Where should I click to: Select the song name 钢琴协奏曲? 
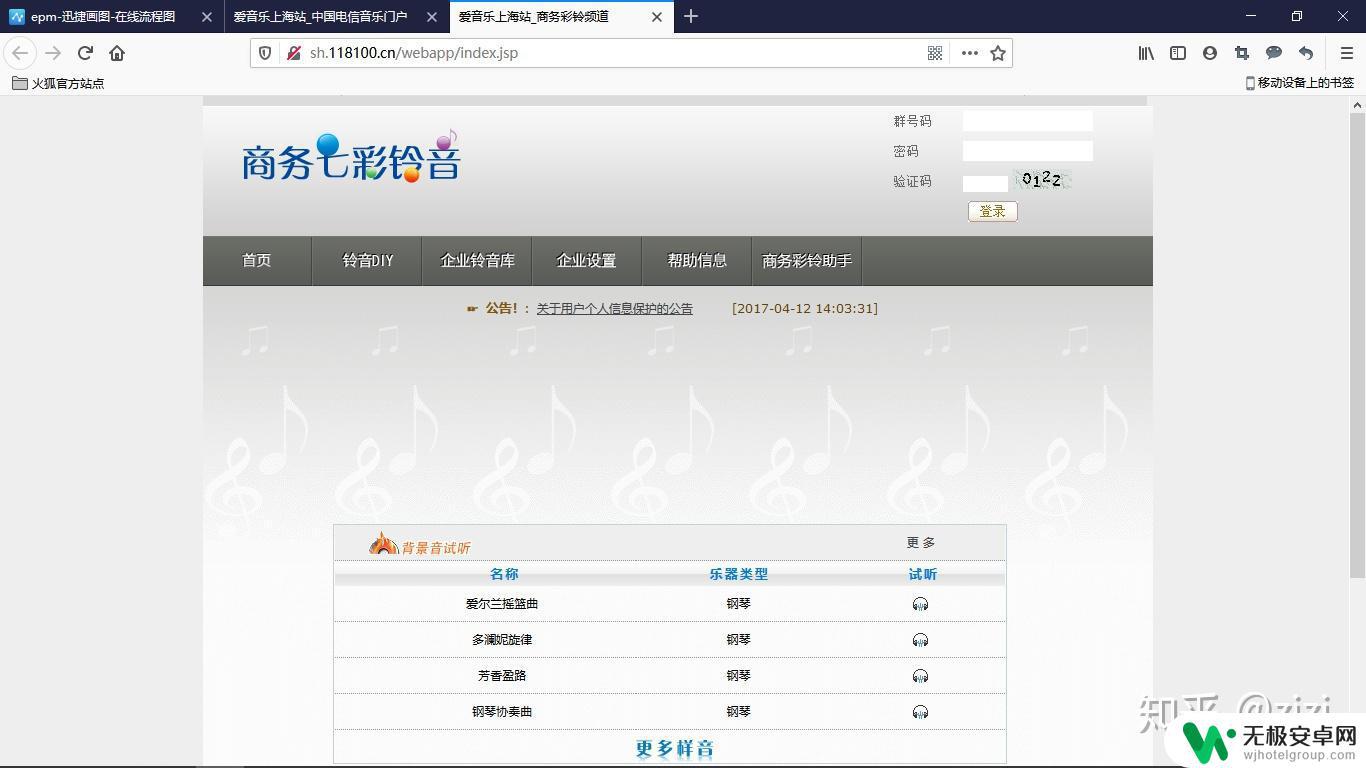pyautogui.click(x=502, y=712)
